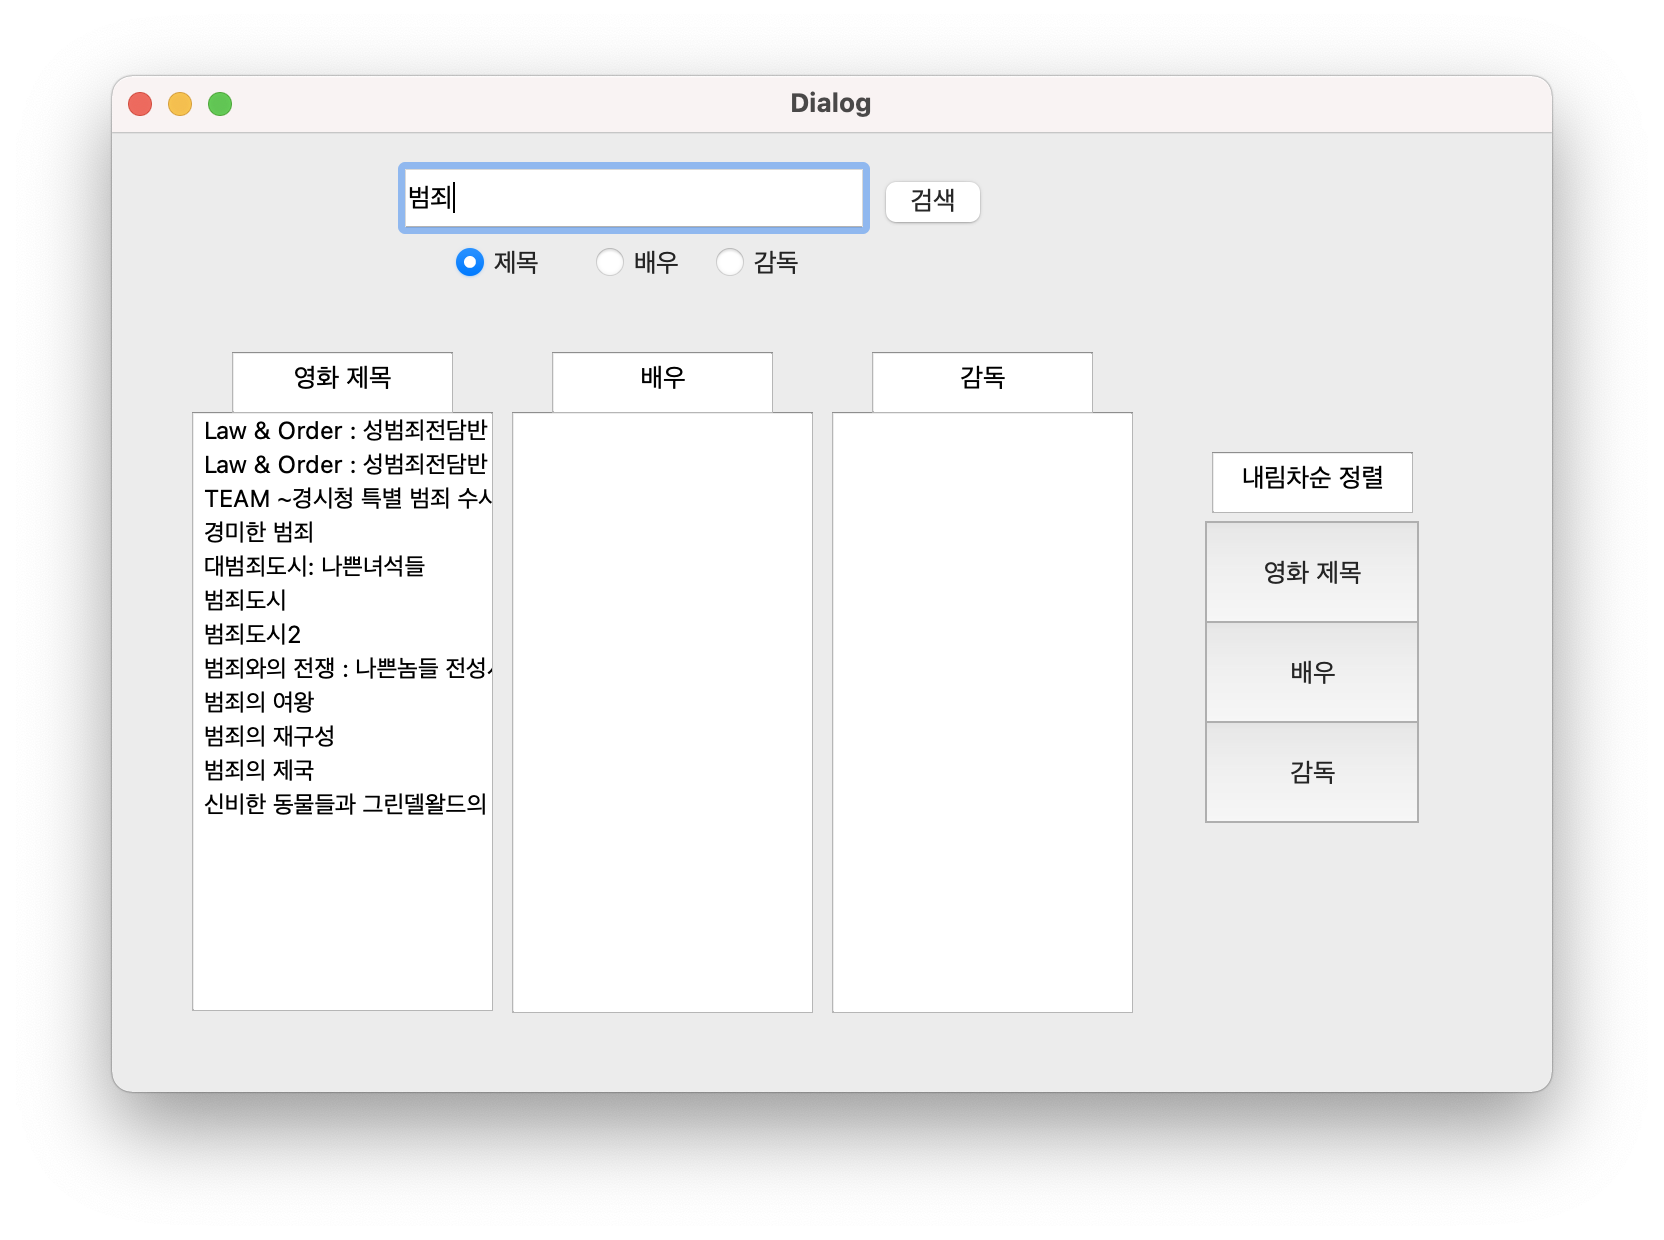Image resolution: width=1664 pixels, height=1240 pixels.
Task: Click inside the empty 배우 list box
Action: click(x=662, y=712)
